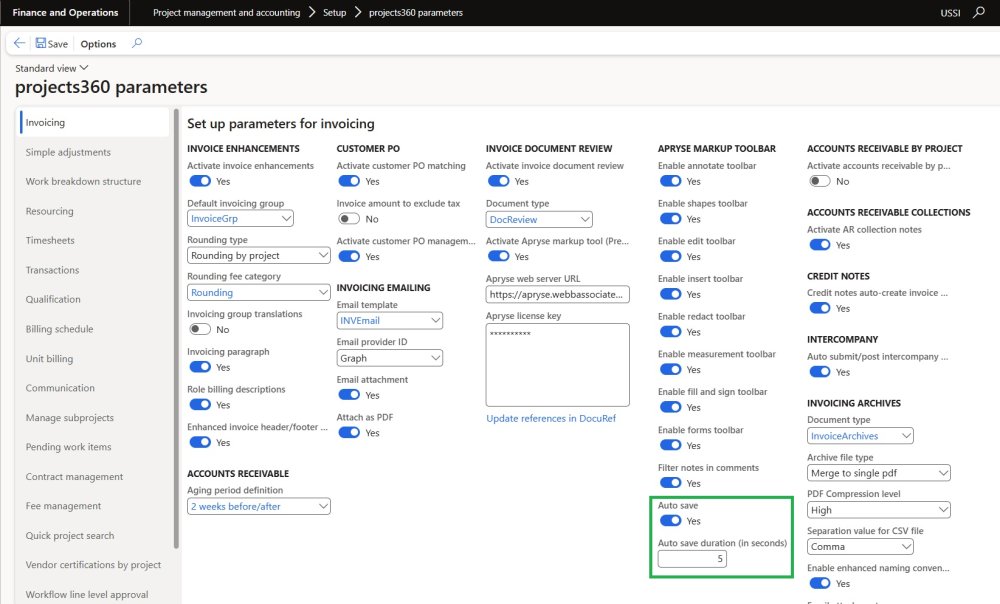Screen dimensions: 1000x604
Task: Toggle Activate invoice enhancements switch
Action: click(x=200, y=181)
